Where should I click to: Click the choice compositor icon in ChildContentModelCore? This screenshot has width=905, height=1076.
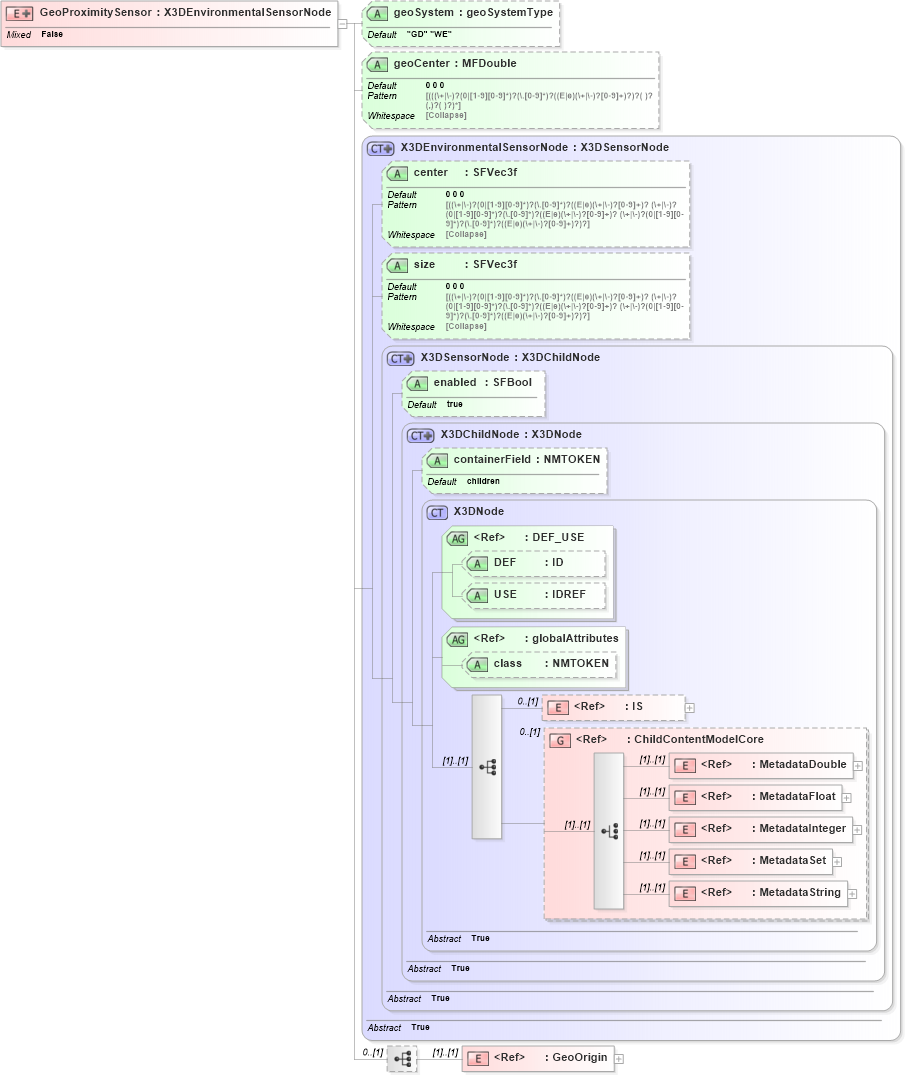point(609,831)
